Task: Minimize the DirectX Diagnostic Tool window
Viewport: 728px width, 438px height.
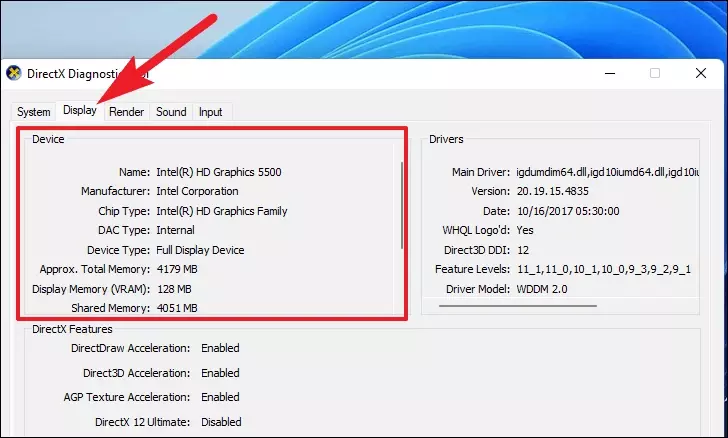Action: [610, 73]
